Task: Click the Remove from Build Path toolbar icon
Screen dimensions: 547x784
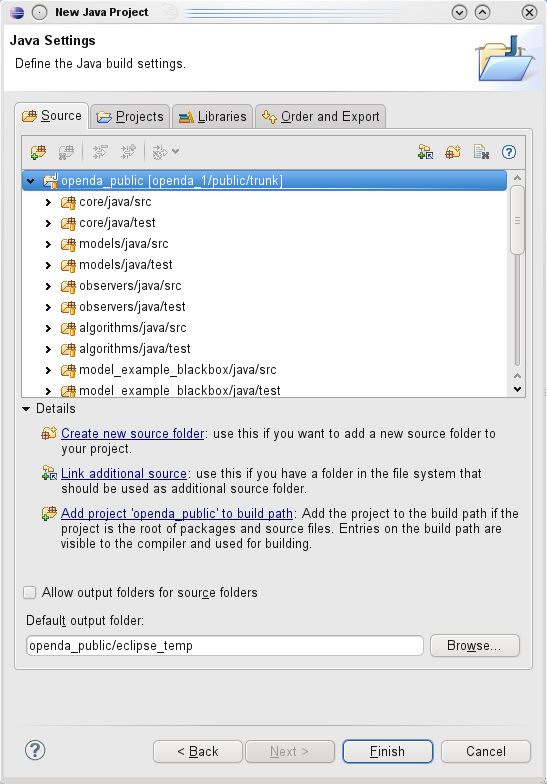Action: [x=66, y=152]
